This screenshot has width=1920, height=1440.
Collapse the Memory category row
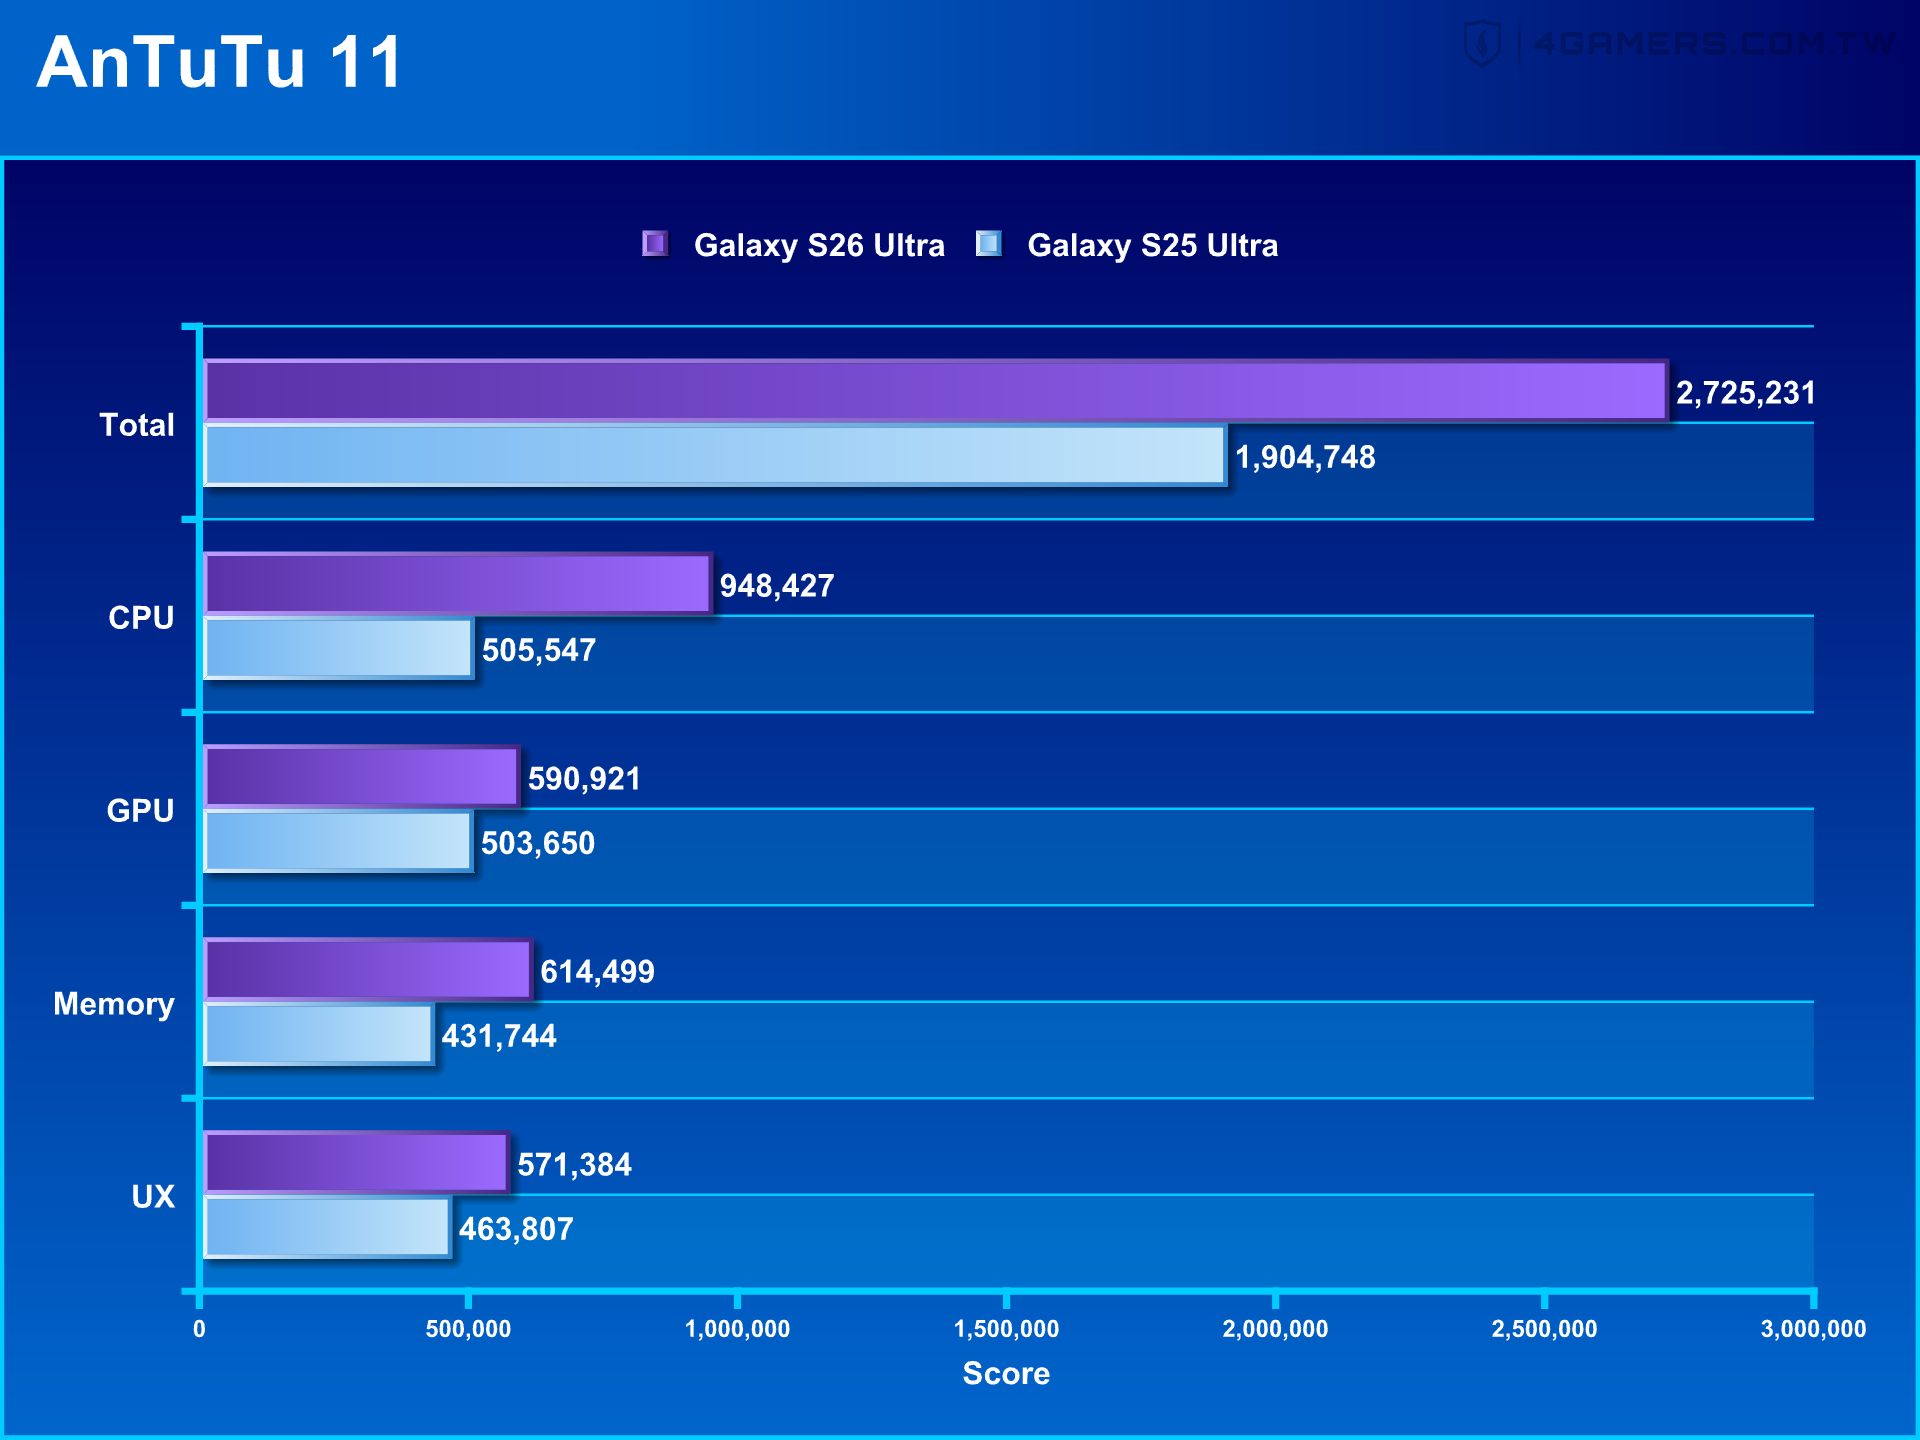pyautogui.click(x=113, y=1004)
